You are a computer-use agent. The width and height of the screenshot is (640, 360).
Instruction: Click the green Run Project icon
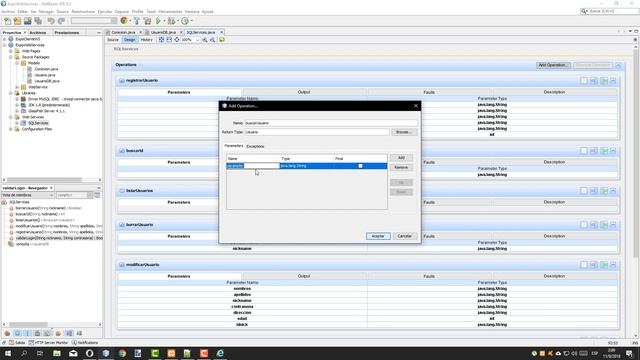pyautogui.click(x=158, y=21)
